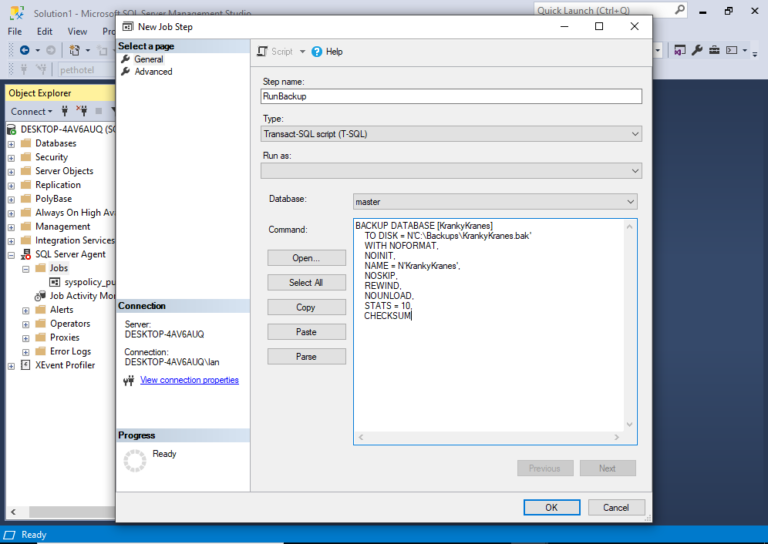
Task: Click the connection properties plug icon
Action: pyautogui.click(x=128, y=380)
